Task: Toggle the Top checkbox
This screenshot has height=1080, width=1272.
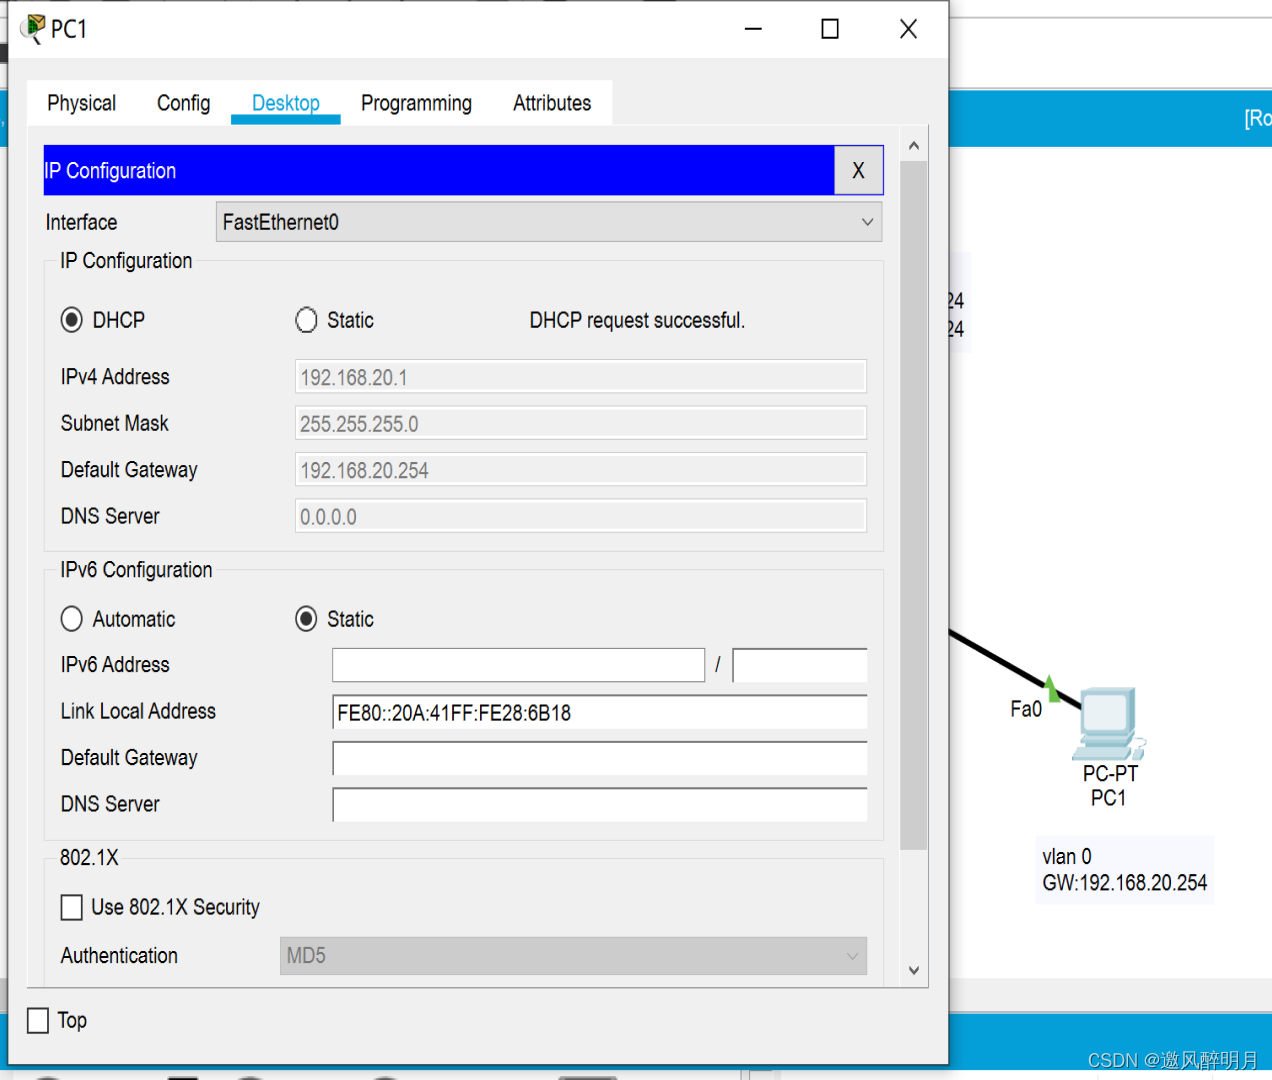Action: coord(38,1020)
